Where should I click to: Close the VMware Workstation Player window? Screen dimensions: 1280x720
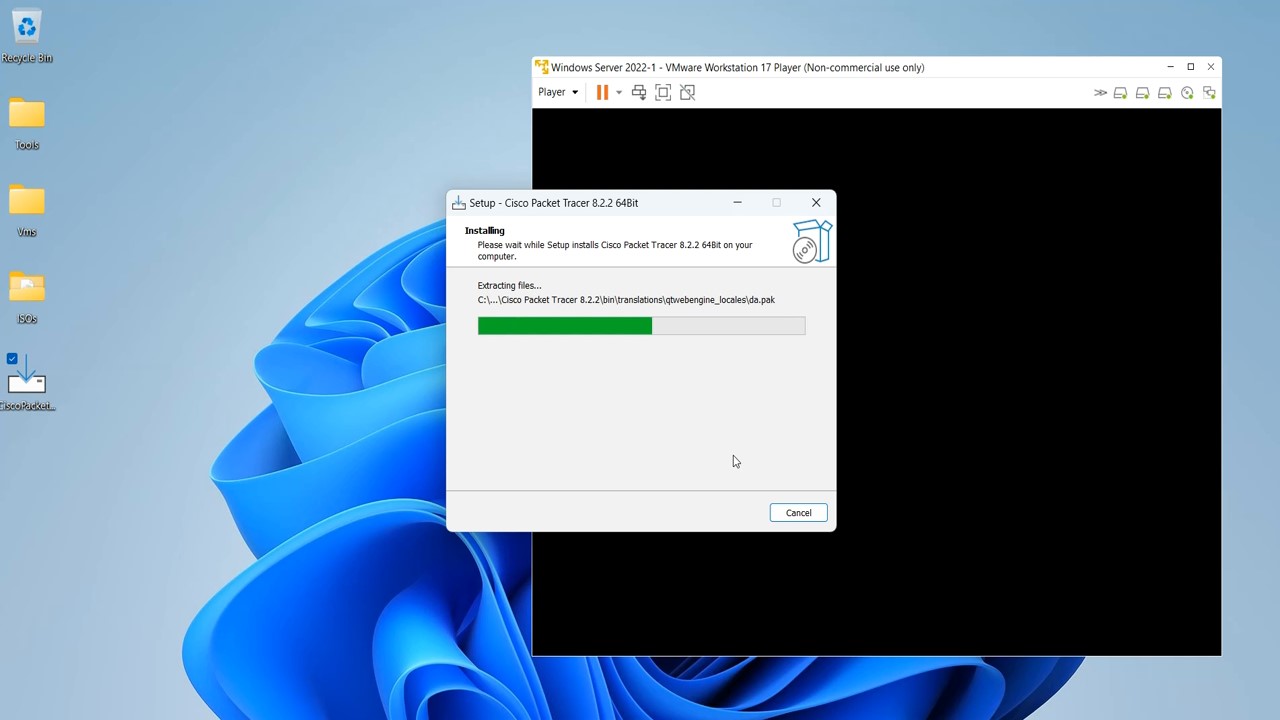[1211, 67]
